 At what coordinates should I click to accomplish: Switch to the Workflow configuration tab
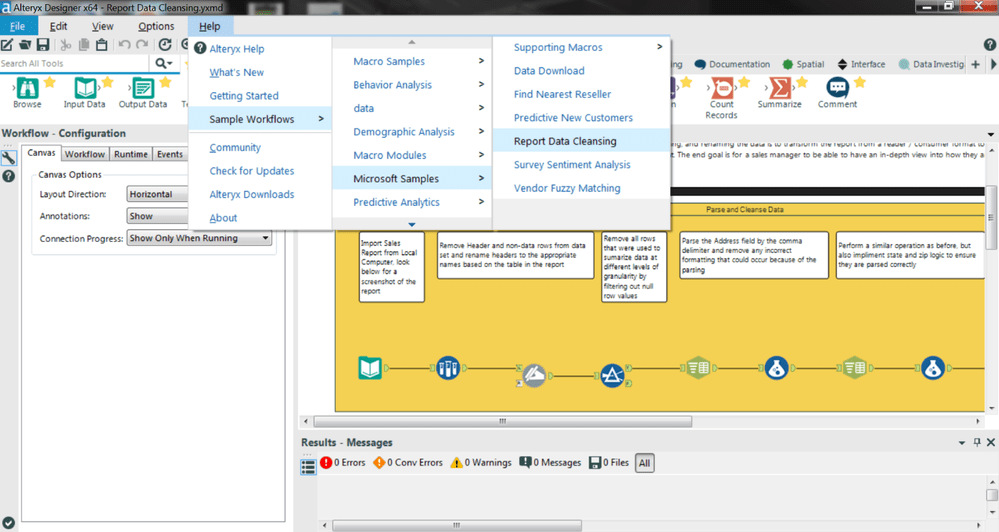coord(85,154)
